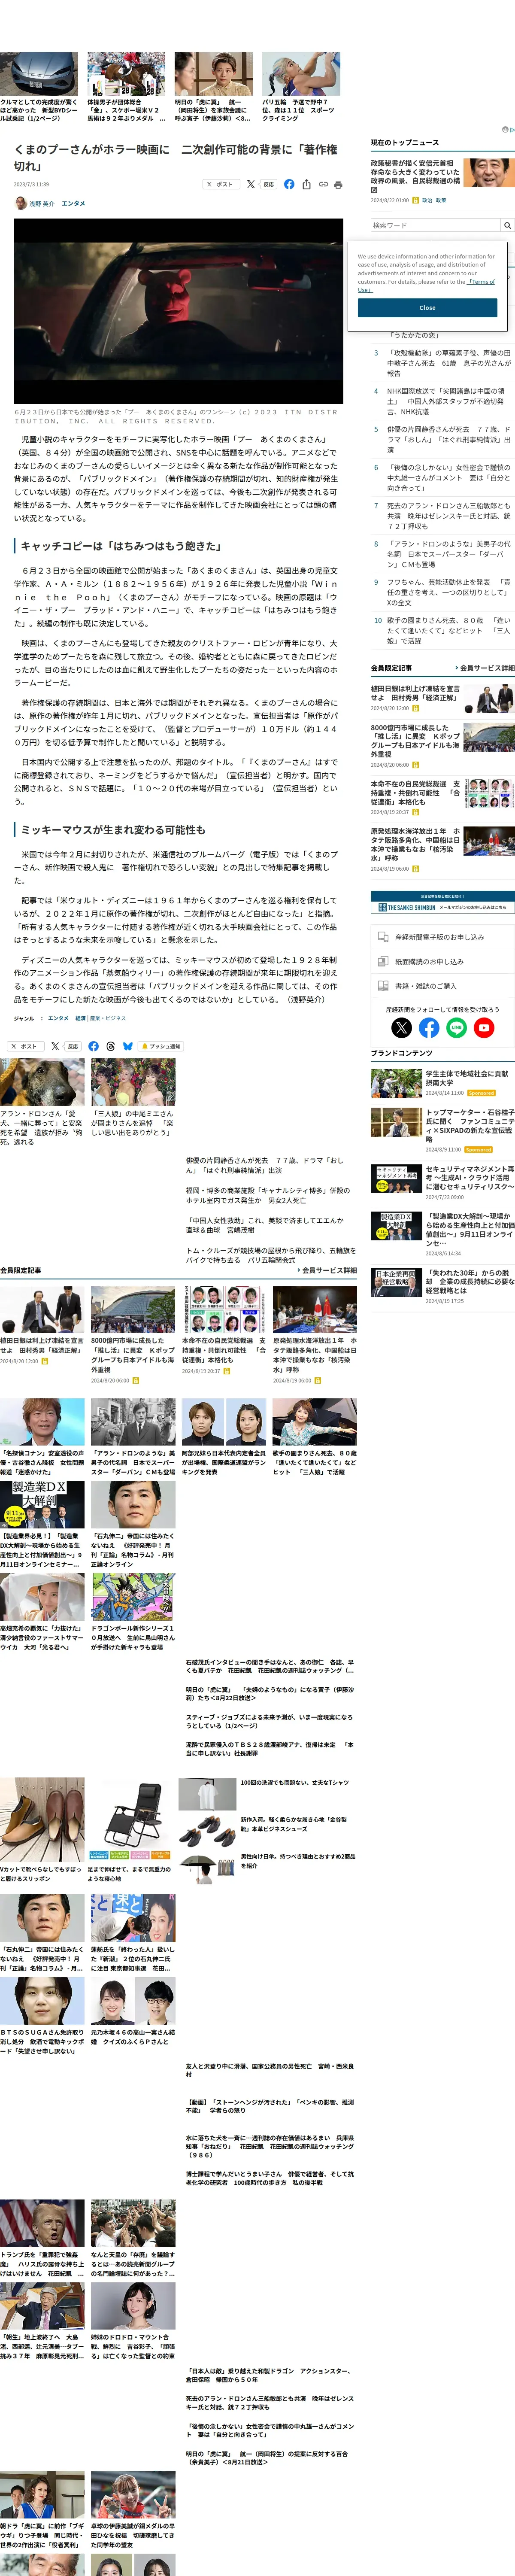Share on Facebook icon below the article
The width and height of the screenshot is (515, 2576).
coord(93,1046)
